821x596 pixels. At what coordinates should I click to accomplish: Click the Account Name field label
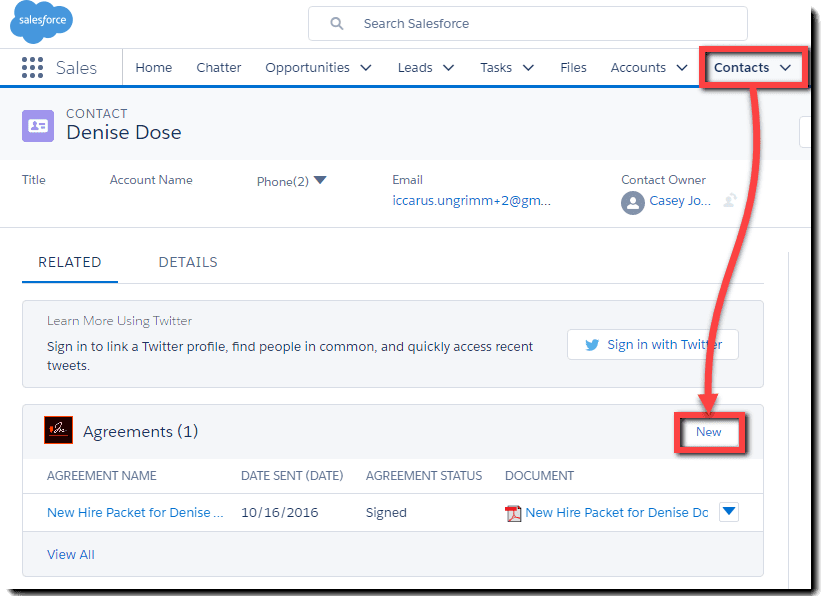click(151, 180)
